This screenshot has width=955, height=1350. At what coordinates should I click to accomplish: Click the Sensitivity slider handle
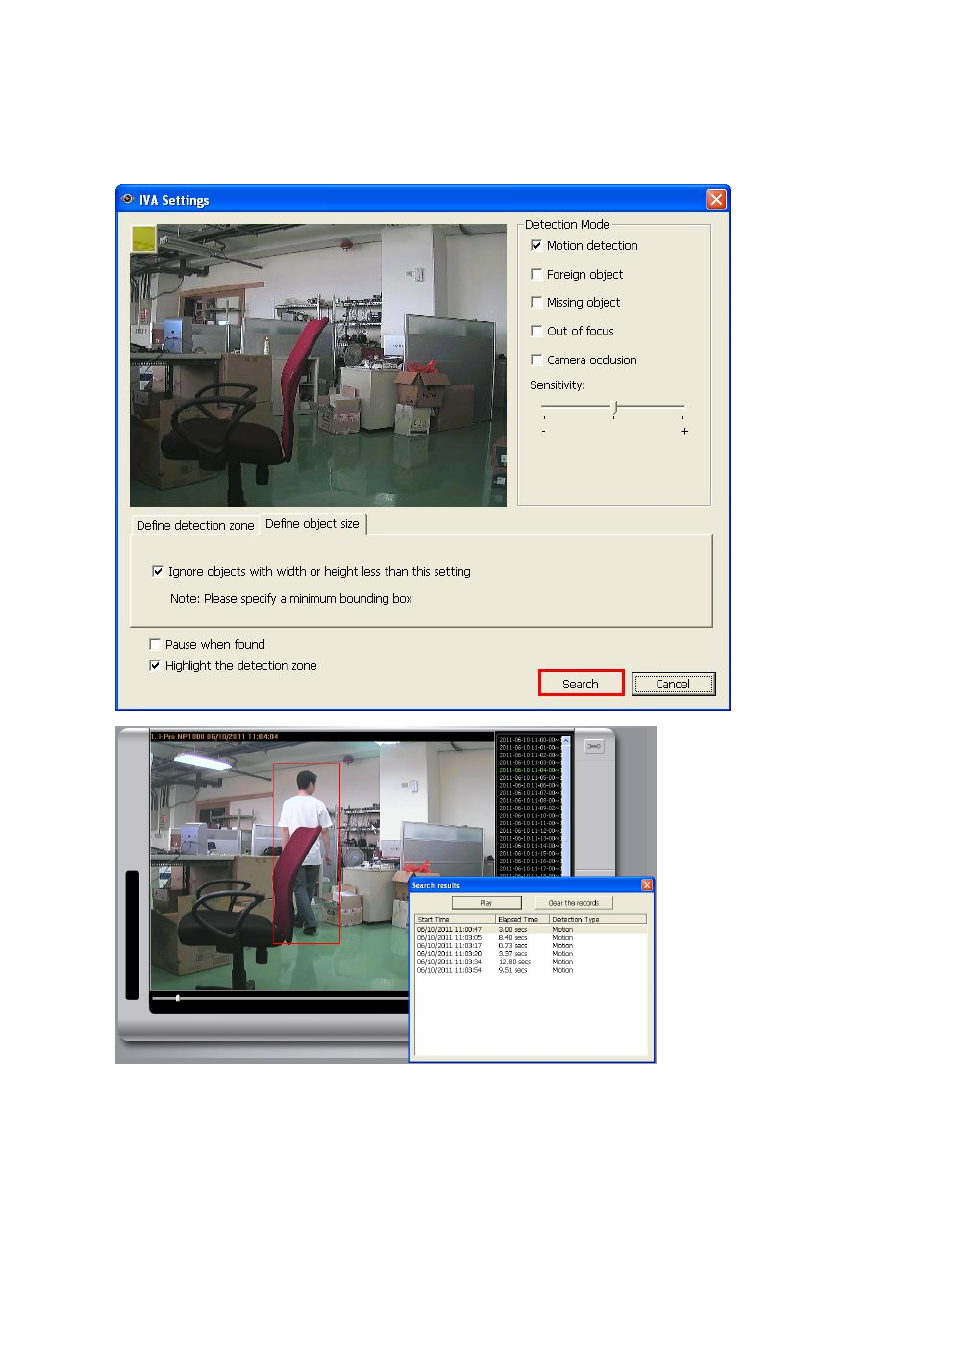click(614, 407)
